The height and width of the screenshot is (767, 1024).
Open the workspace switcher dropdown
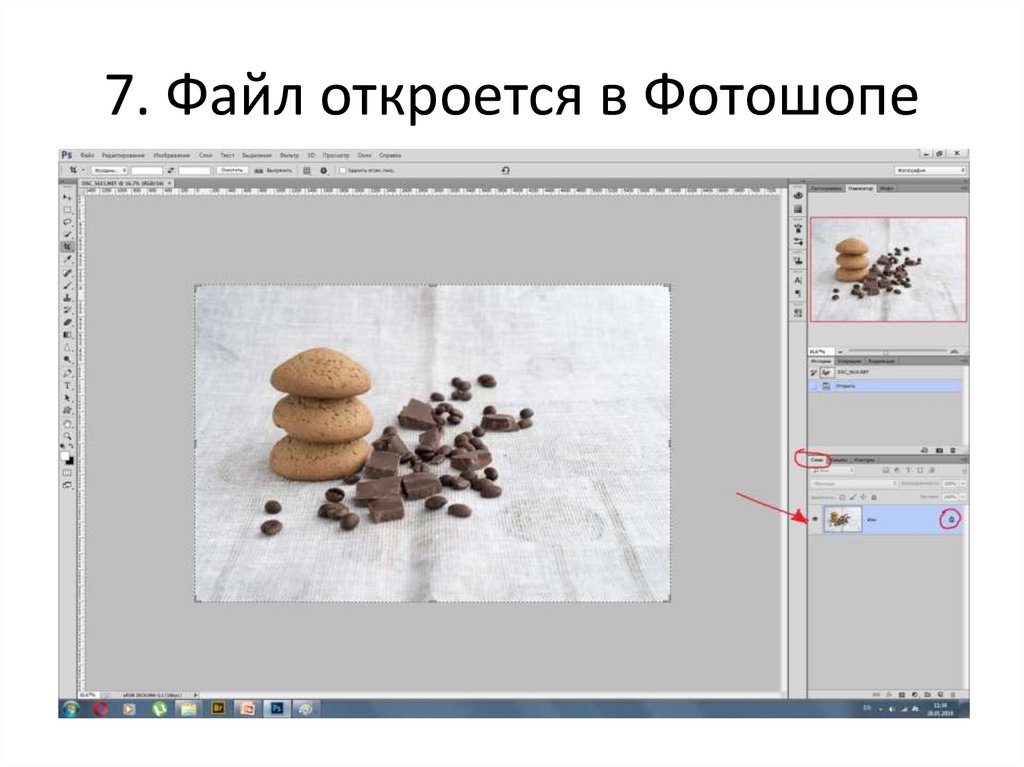click(x=930, y=170)
